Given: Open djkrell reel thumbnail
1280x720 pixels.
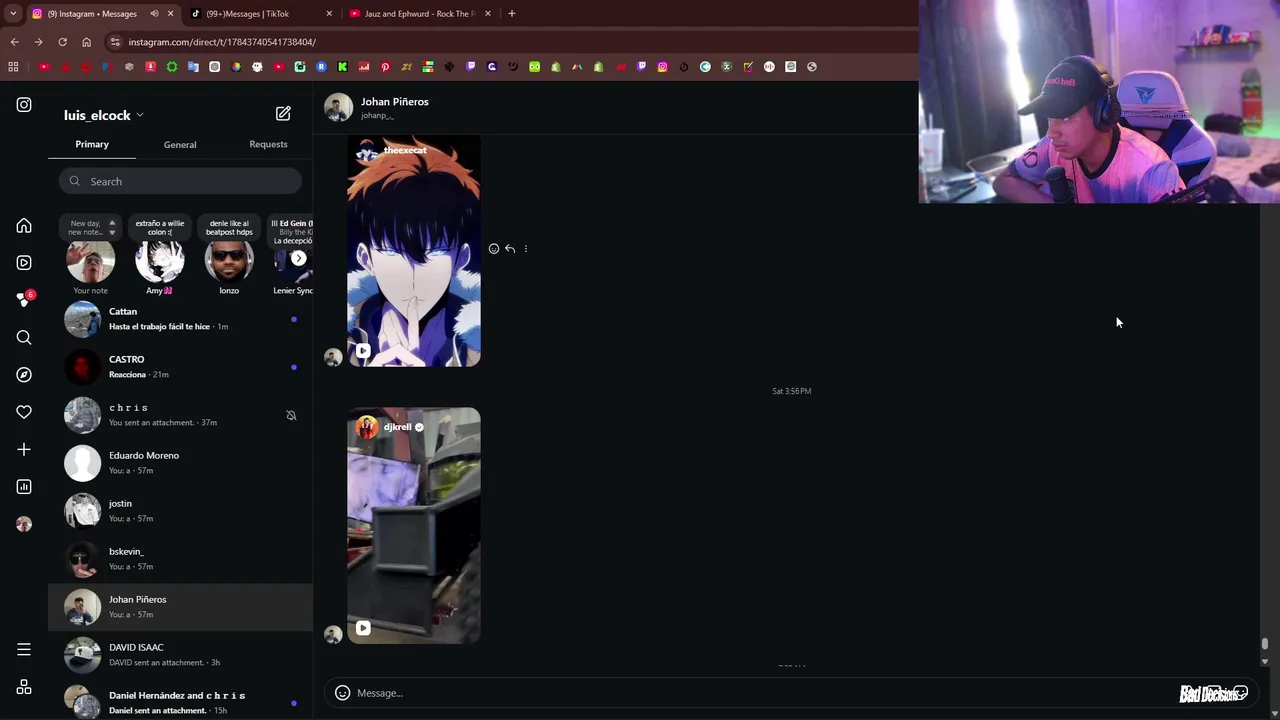Looking at the screenshot, I should (414, 525).
